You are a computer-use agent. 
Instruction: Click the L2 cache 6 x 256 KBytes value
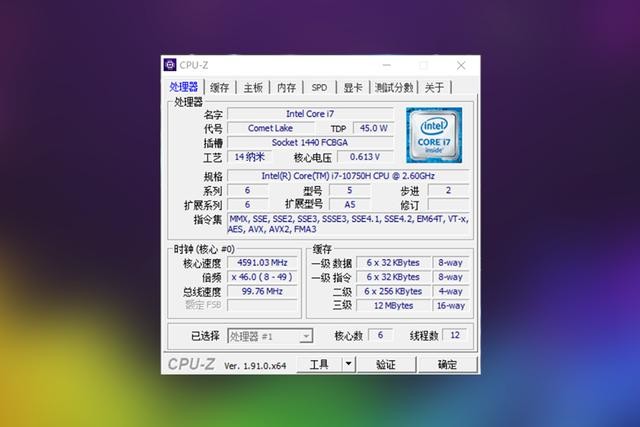tap(393, 291)
